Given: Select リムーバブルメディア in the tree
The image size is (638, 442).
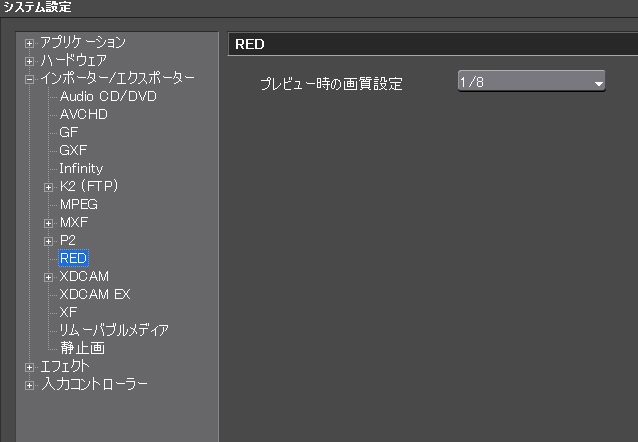Looking at the screenshot, I should click(x=114, y=330).
